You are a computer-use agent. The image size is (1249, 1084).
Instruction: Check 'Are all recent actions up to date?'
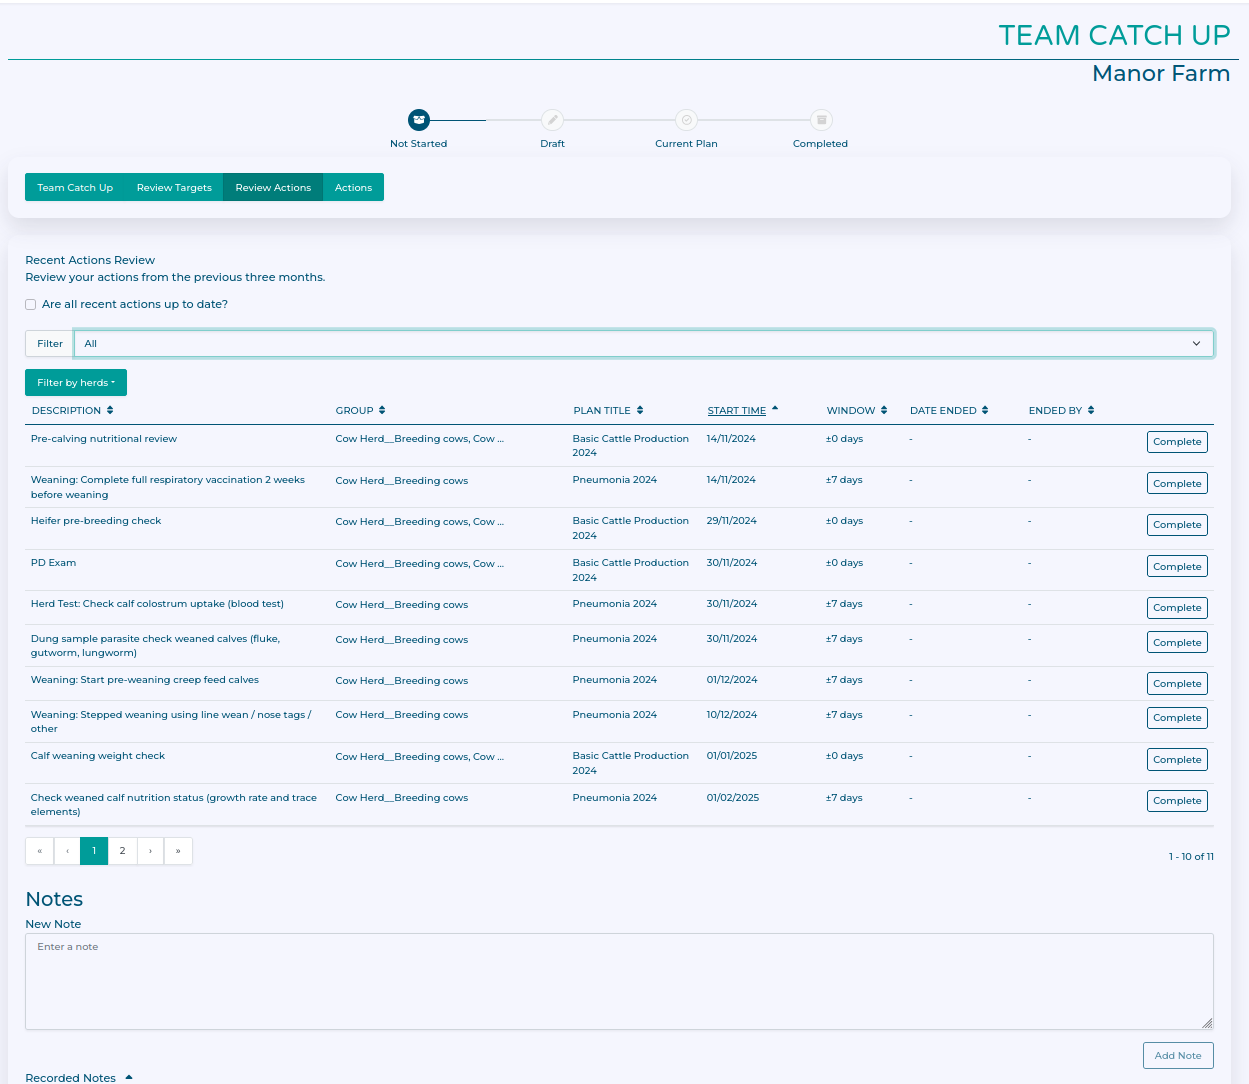[x=31, y=305]
